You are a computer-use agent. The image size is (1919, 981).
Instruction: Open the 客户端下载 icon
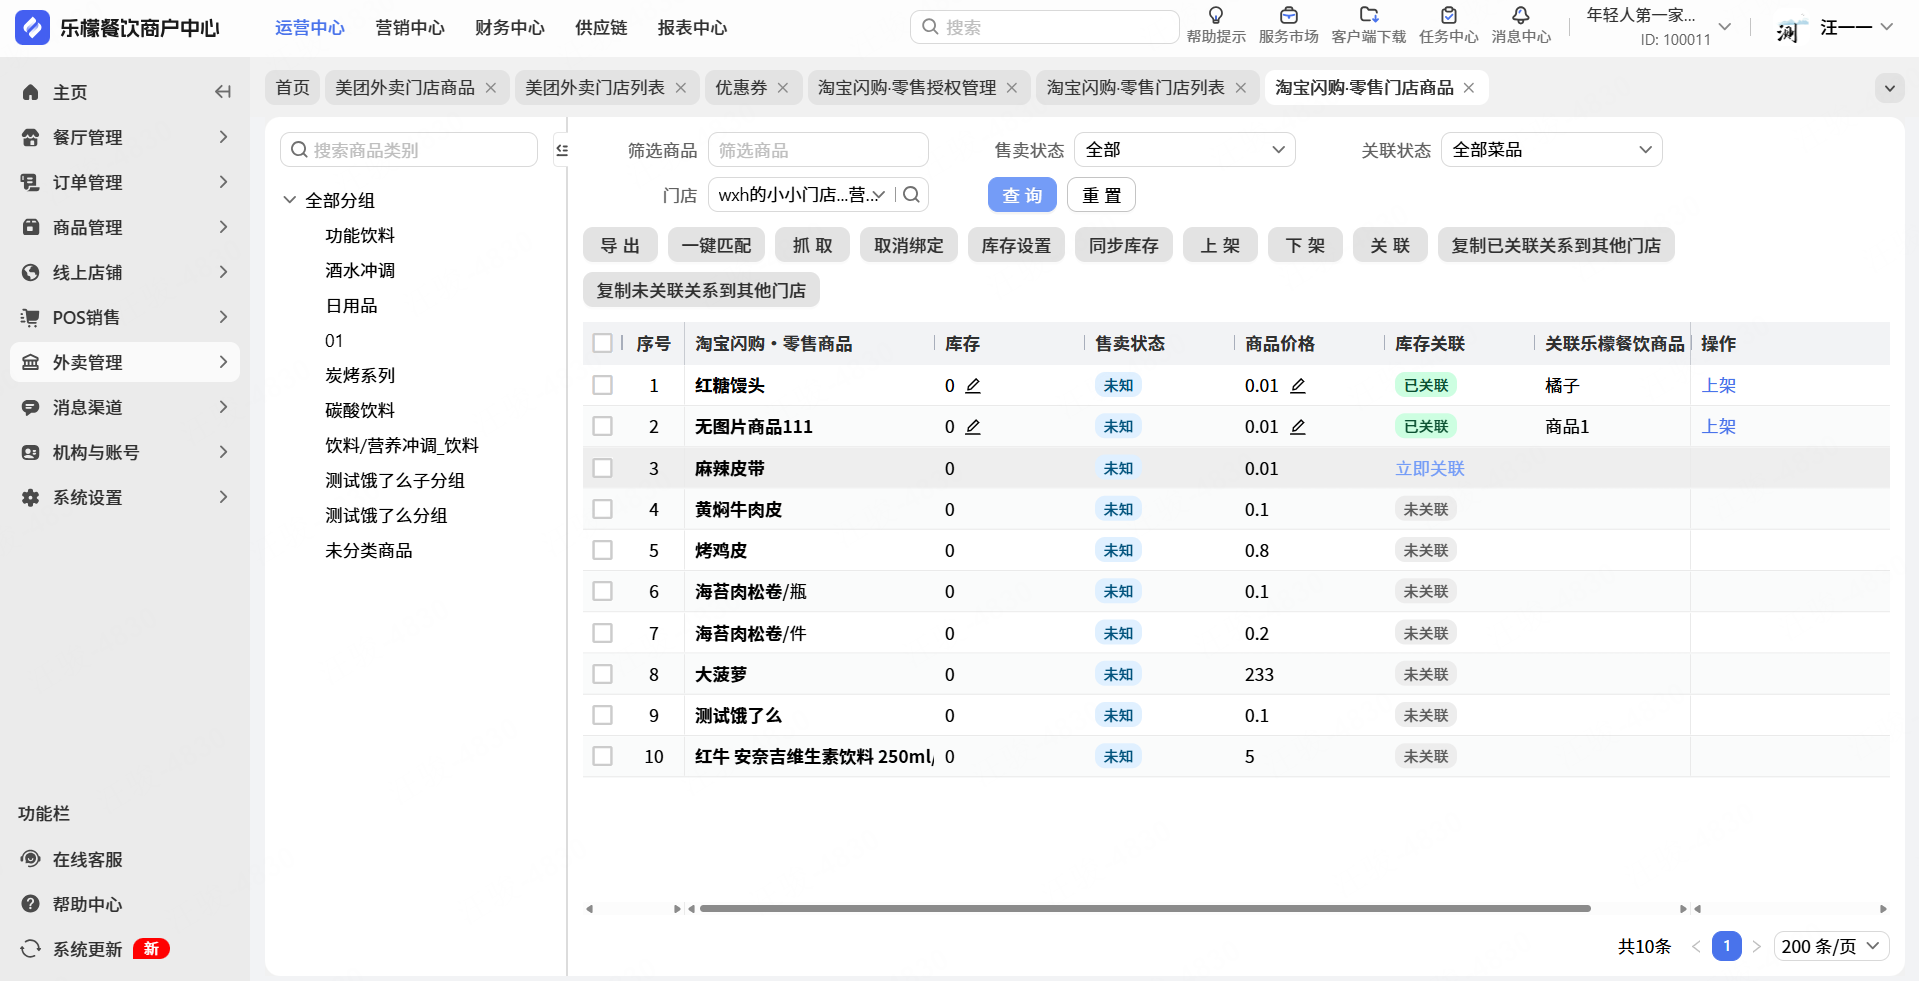tap(1369, 16)
